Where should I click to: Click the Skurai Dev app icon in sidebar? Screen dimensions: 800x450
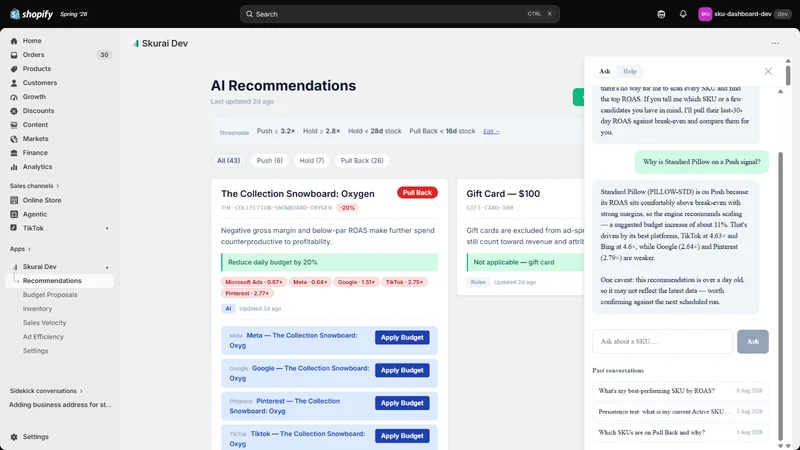tap(14, 267)
